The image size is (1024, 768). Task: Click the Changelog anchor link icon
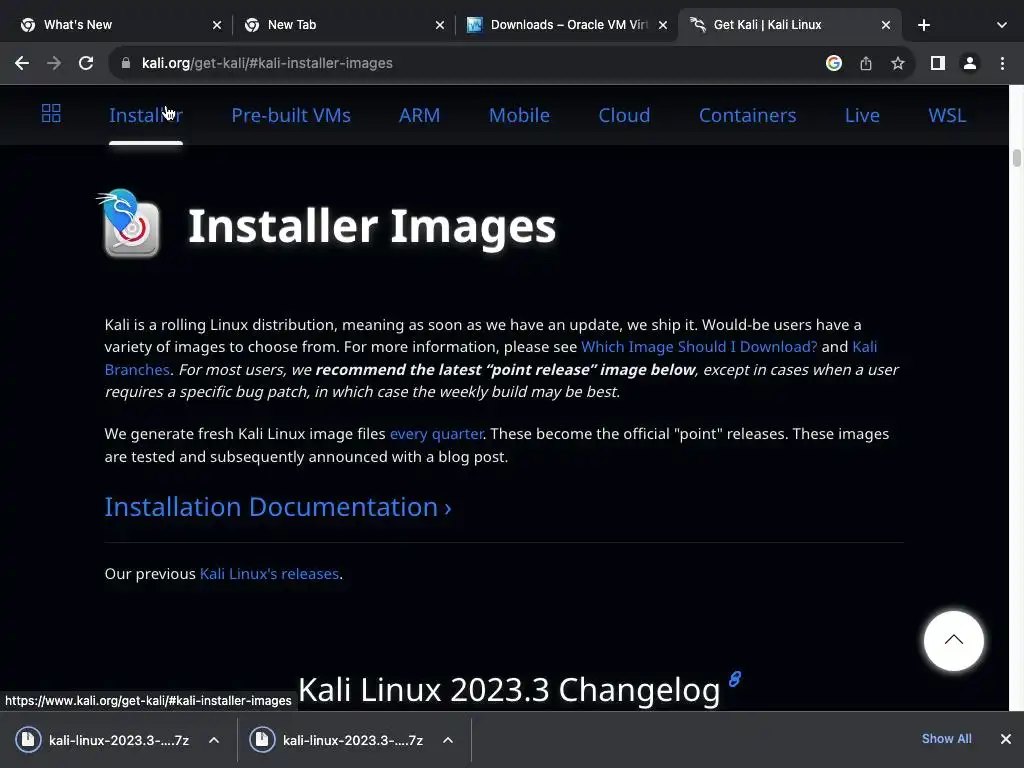tap(735, 679)
